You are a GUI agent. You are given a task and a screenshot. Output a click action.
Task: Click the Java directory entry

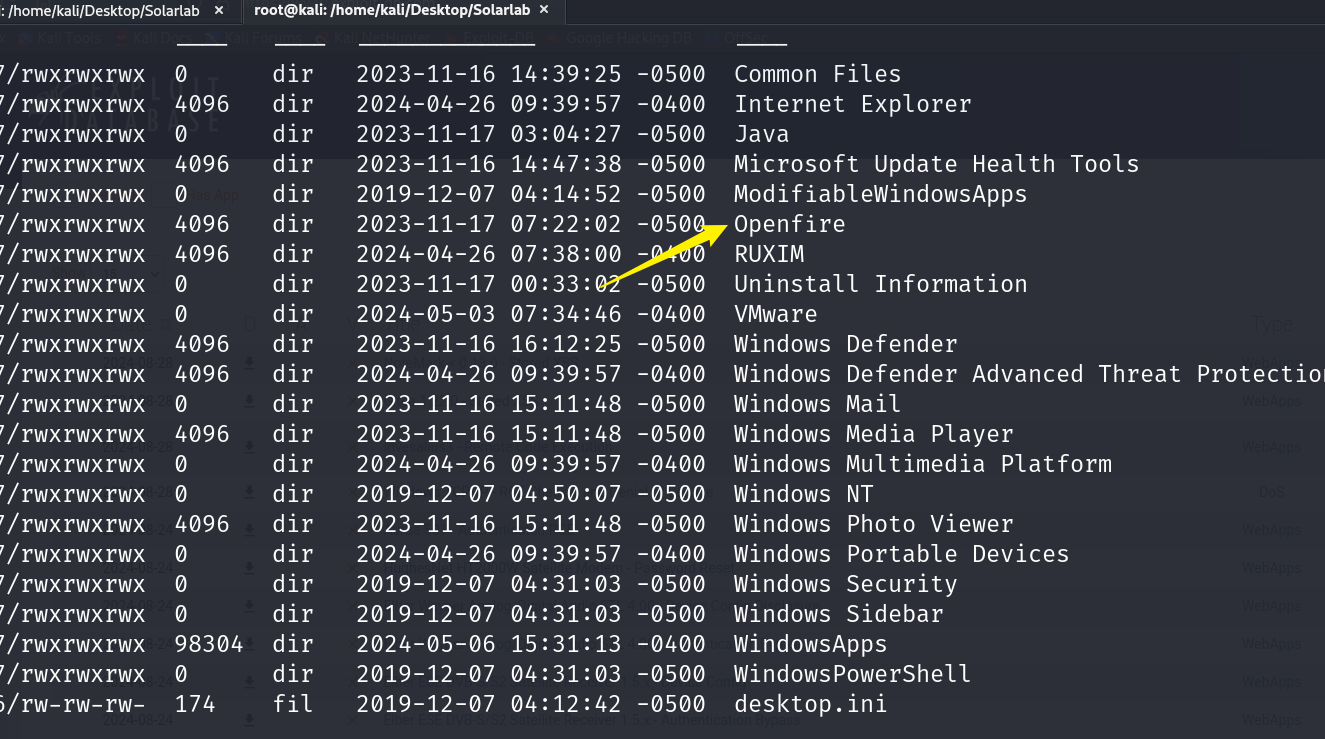[761, 134]
